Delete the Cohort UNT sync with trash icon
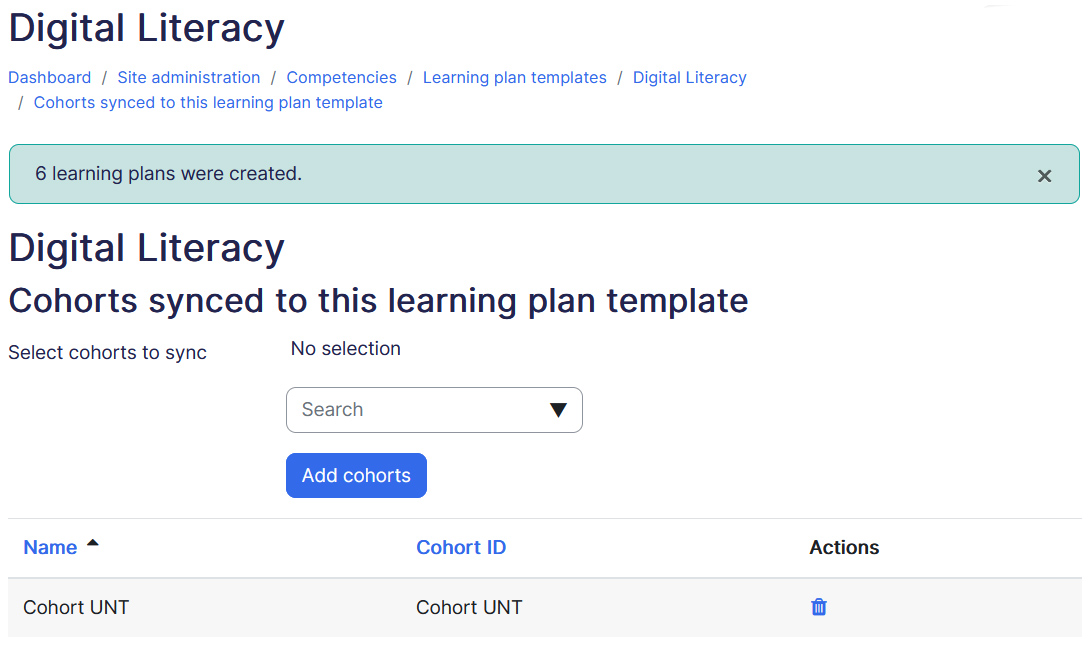Screen dimensions: 1092x650 (x=819, y=607)
